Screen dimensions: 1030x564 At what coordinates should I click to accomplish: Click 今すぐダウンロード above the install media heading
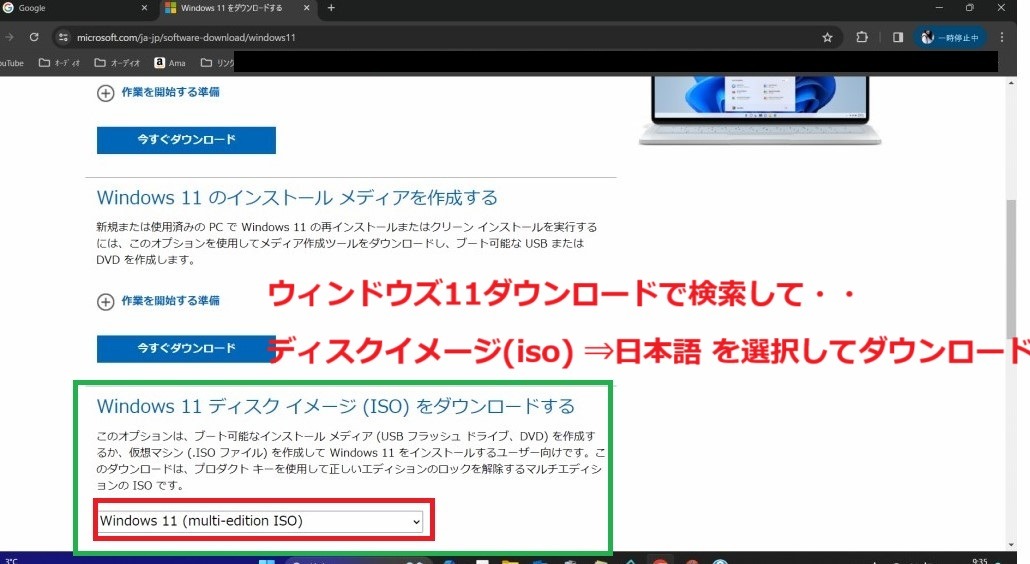(186, 140)
